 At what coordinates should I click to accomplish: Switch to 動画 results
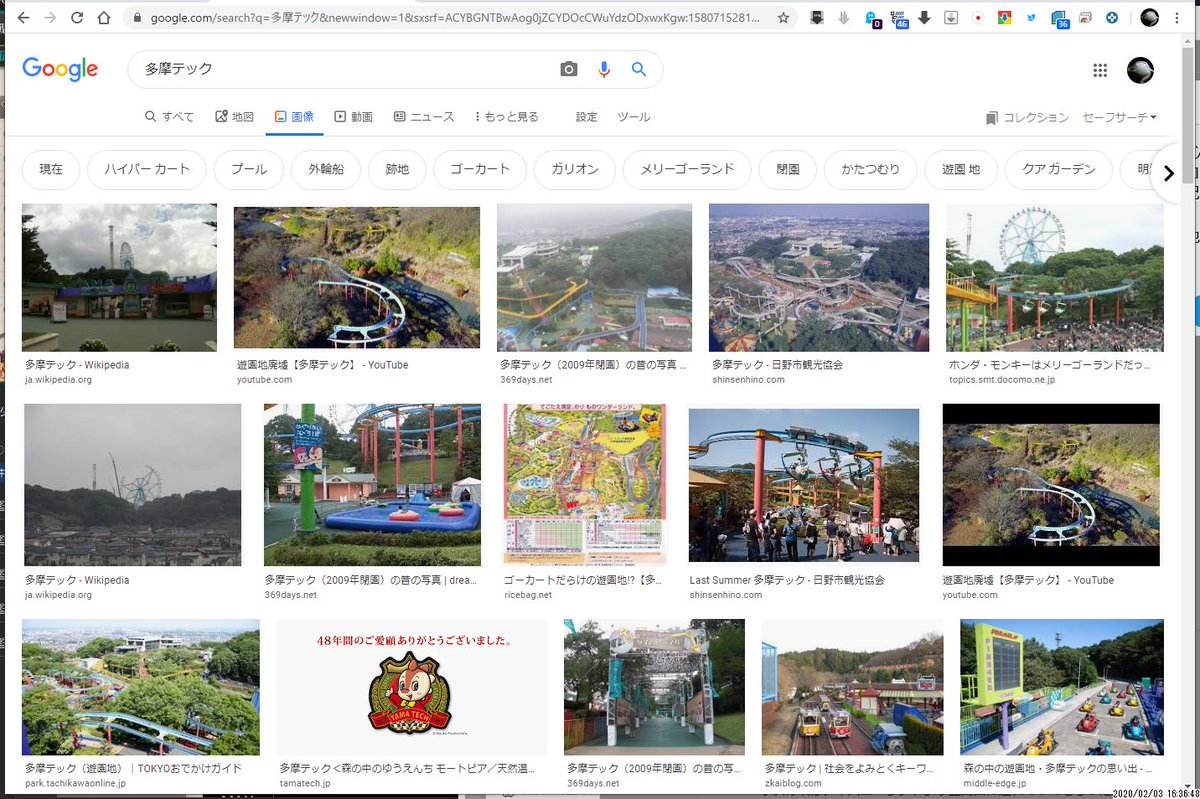(353, 117)
